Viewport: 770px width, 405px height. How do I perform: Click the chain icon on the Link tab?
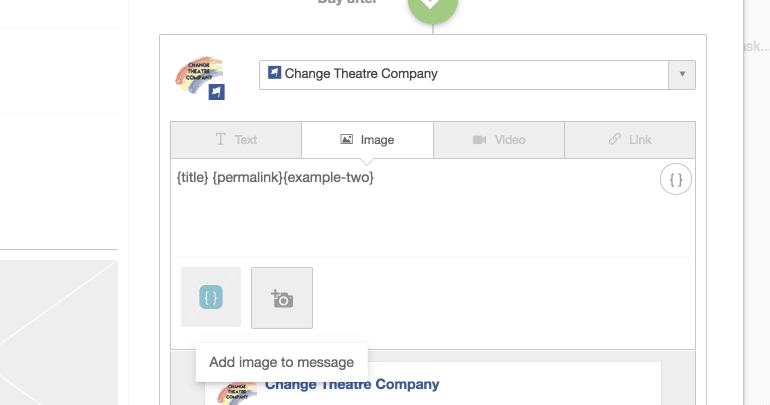point(615,140)
